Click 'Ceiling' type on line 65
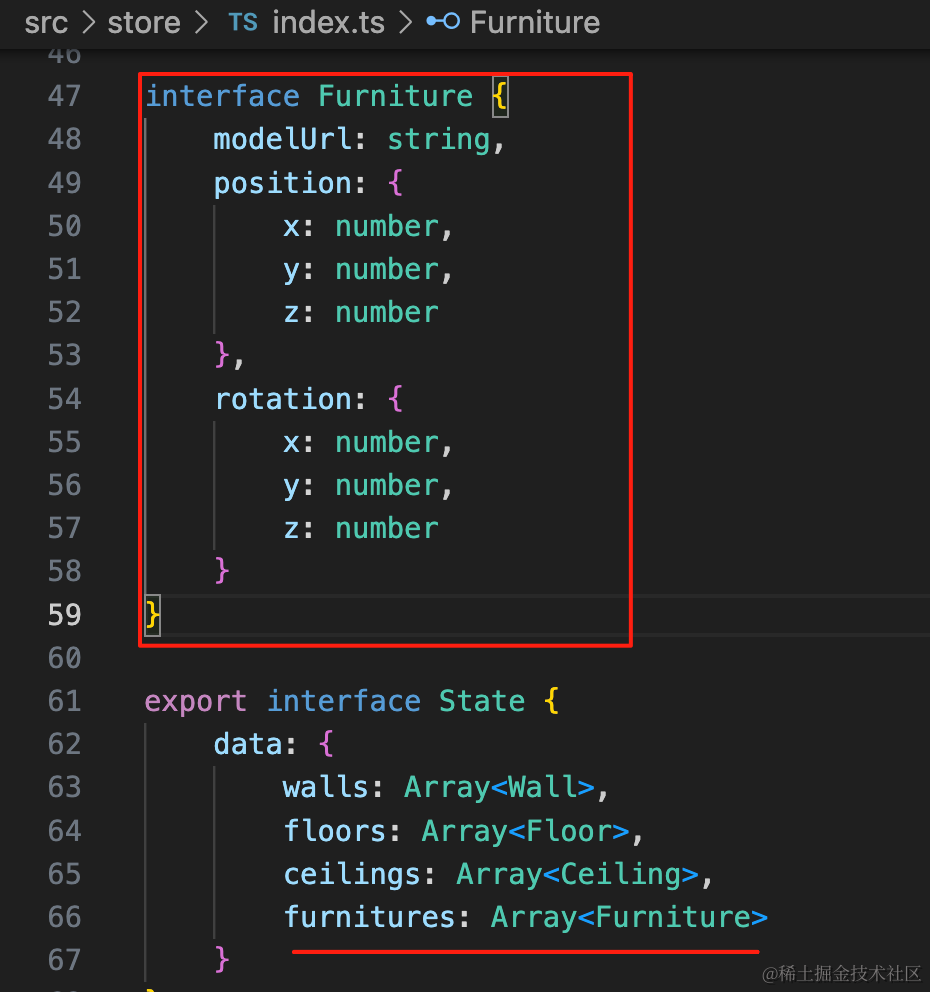 click(x=621, y=874)
